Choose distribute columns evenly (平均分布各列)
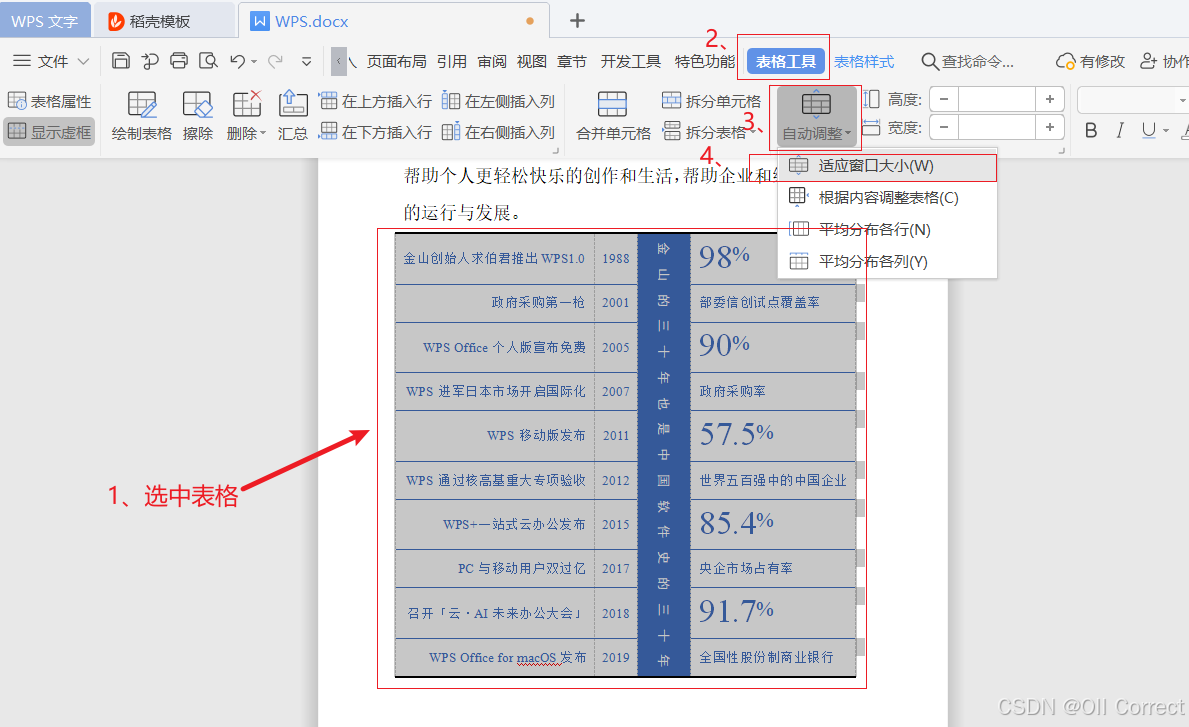This screenshot has width=1189, height=727. point(887,262)
